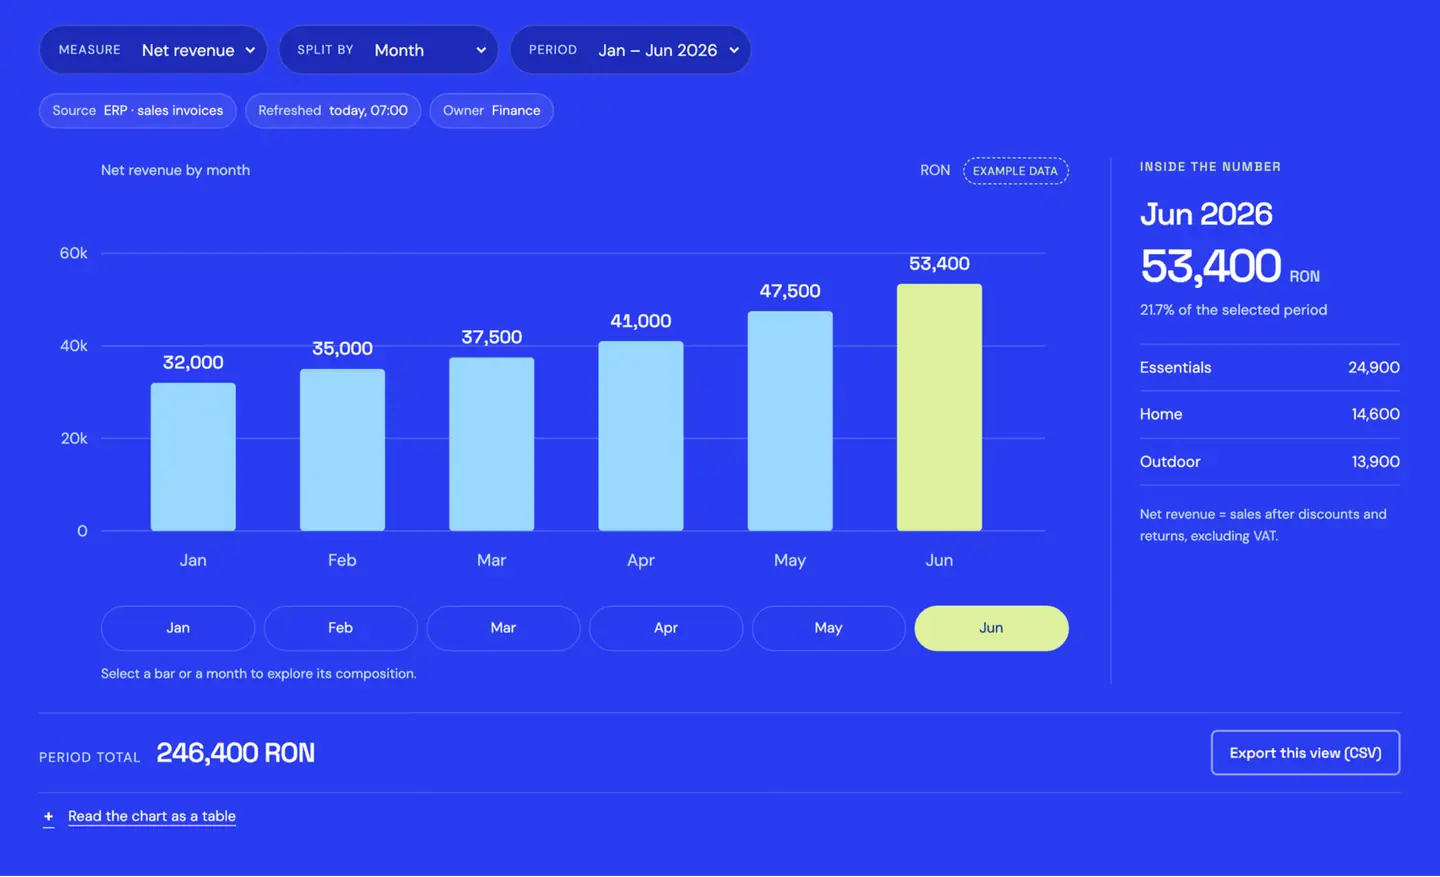Open the Measure dropdown showing Net revenue

(x=153, y=50)
